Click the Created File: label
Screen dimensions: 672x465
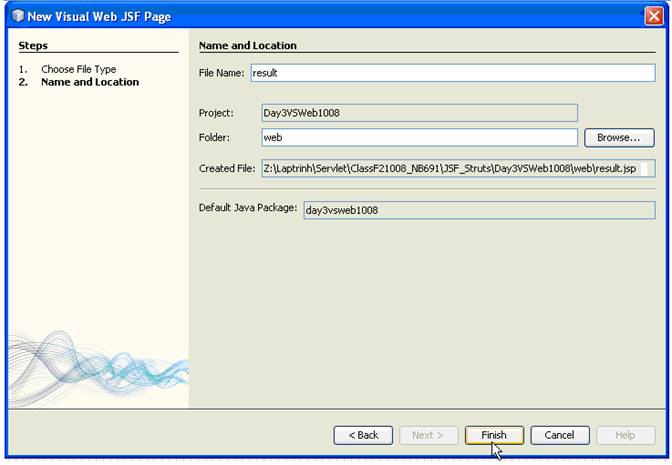227,168
